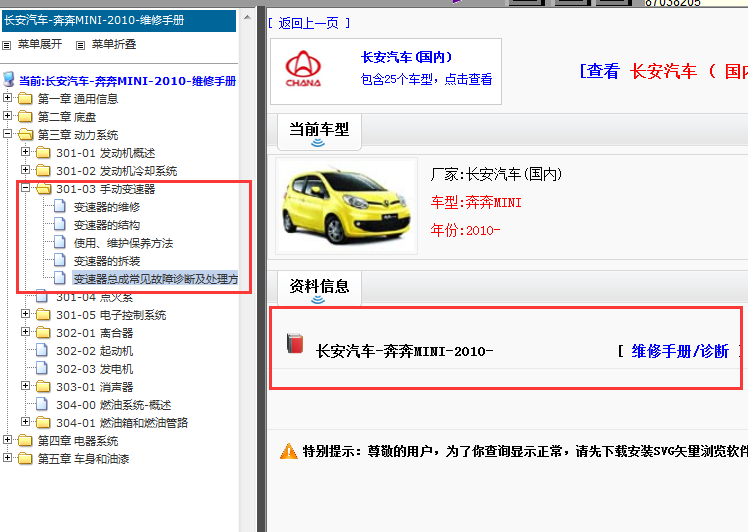Click document icon of 302-02 起动机

[x=42, y=351]
